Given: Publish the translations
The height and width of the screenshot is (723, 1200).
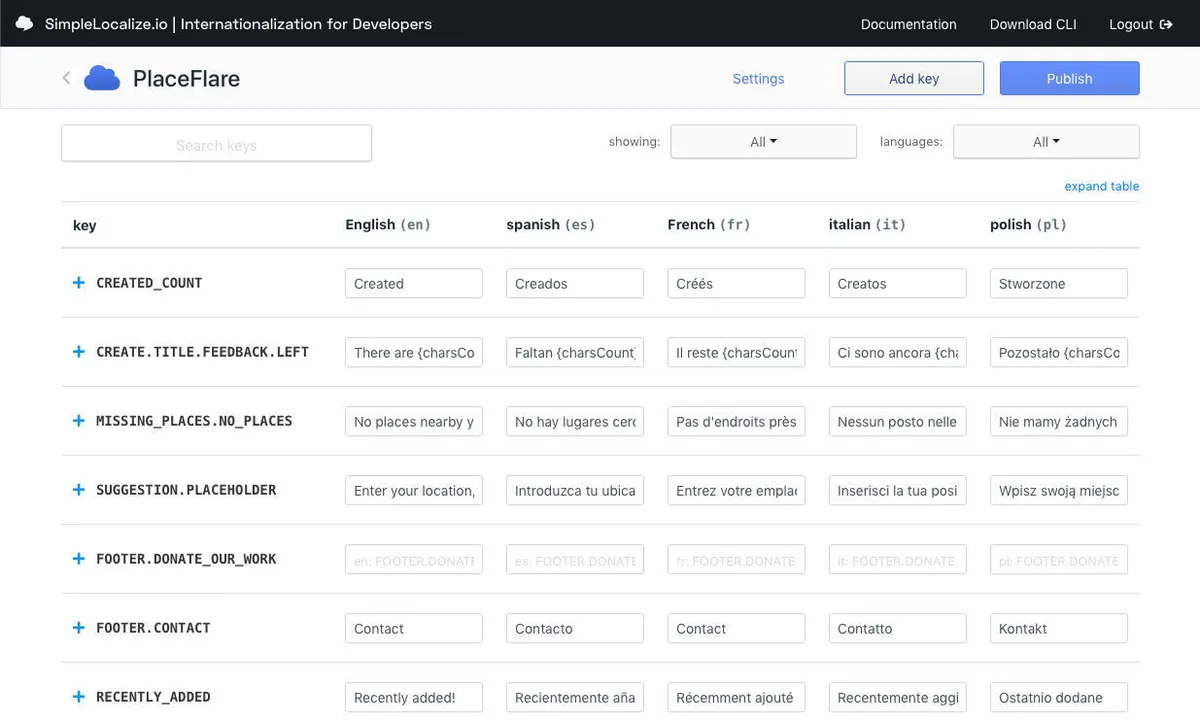Looking at the screenshot, I should click(1069, 79).
